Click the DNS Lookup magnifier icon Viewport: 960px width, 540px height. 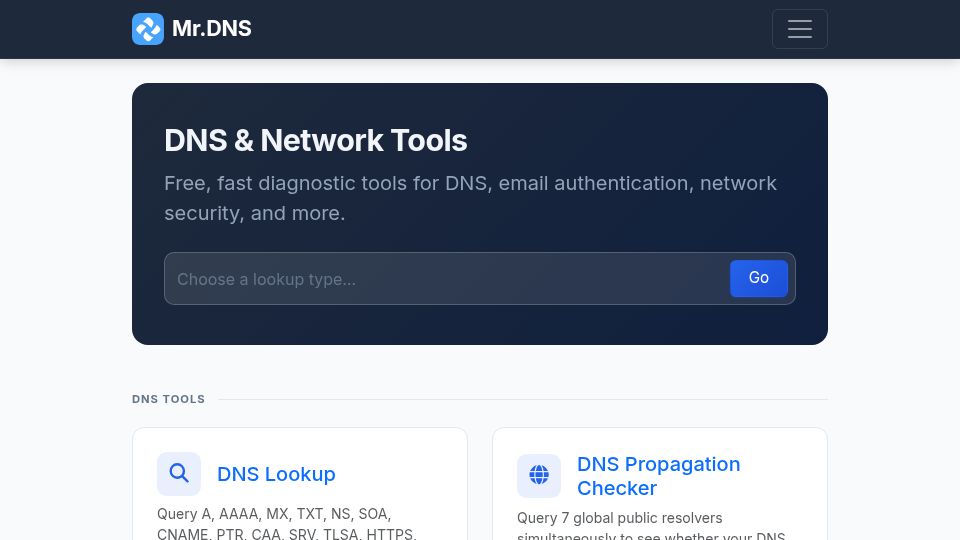click(179, 474)
